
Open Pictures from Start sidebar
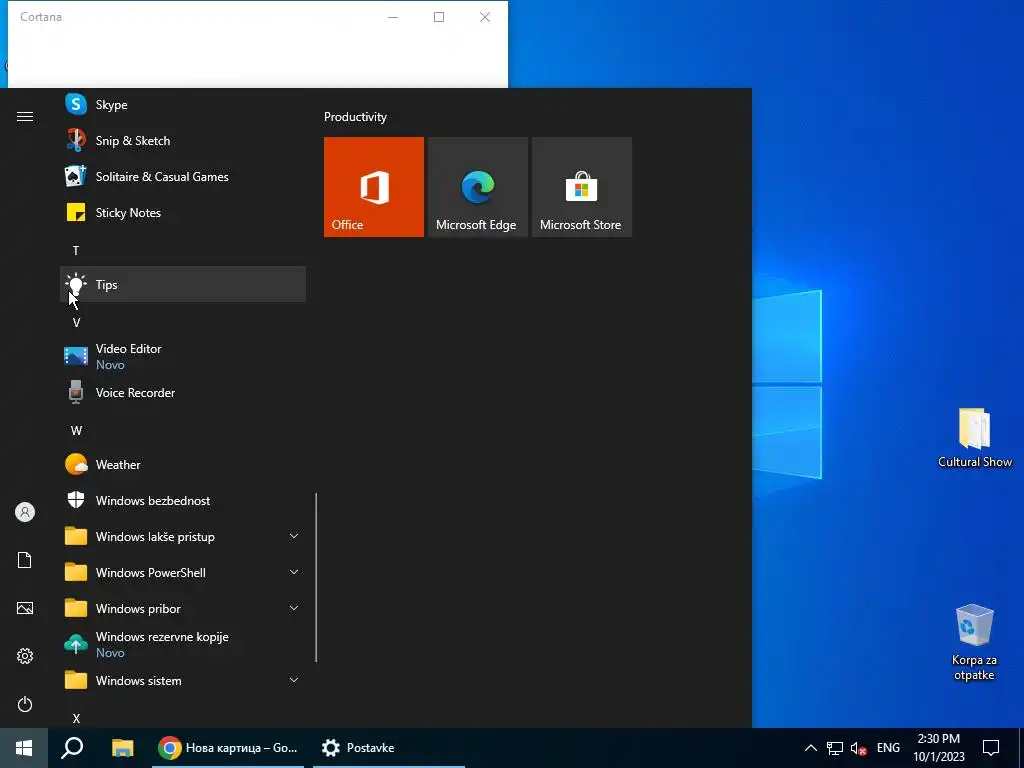25,608
